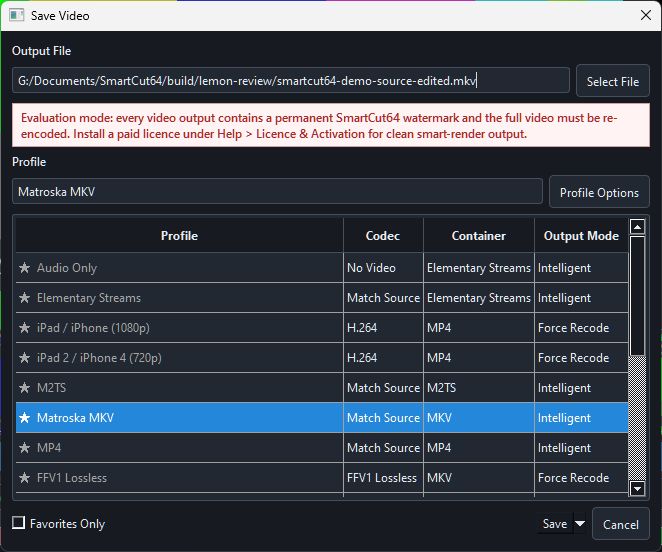662x552 pixels.
Task: Click Elementary Streams container in Audio Only row
Action: pyautogui.click(x=479, y=268)
